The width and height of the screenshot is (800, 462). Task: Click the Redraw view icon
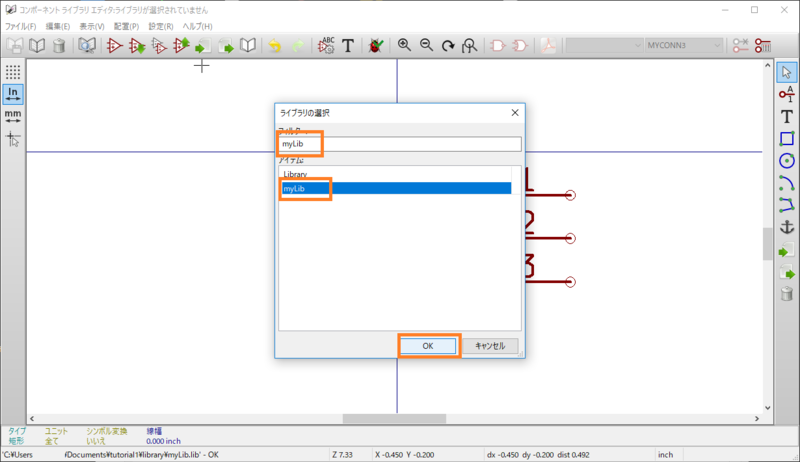[448, 45]
